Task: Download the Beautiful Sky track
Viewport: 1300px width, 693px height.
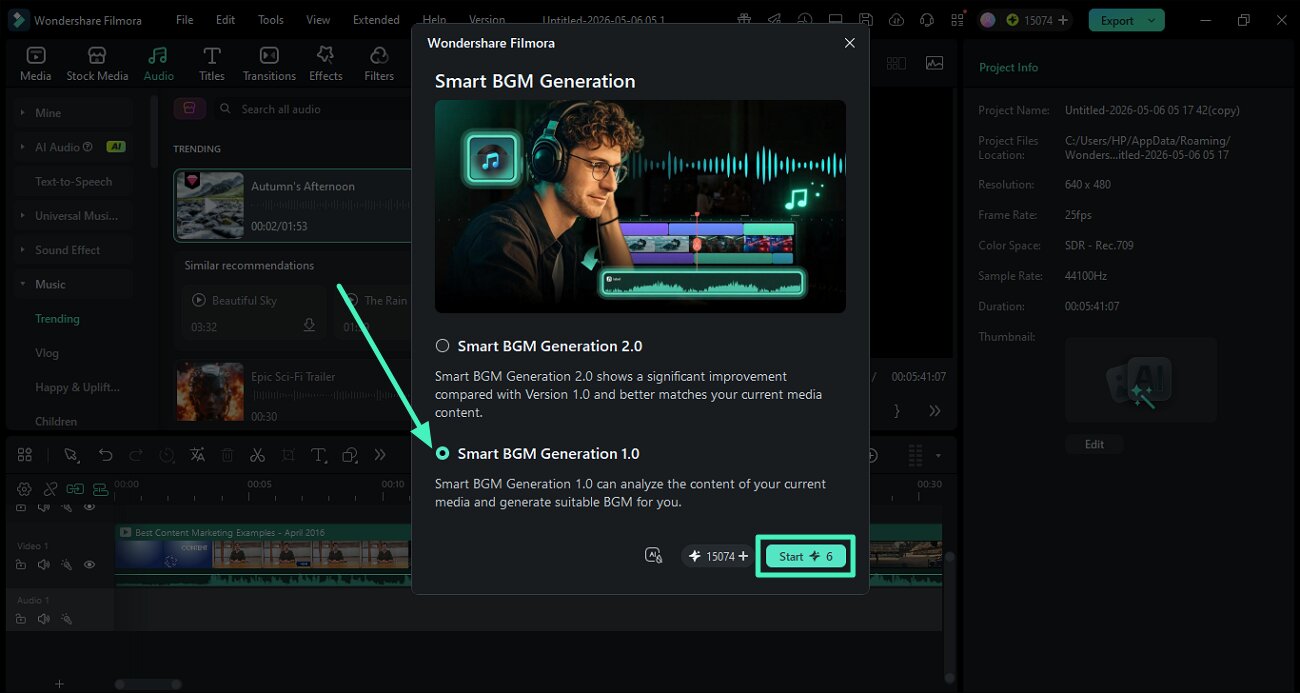Action: coord(309,326)
